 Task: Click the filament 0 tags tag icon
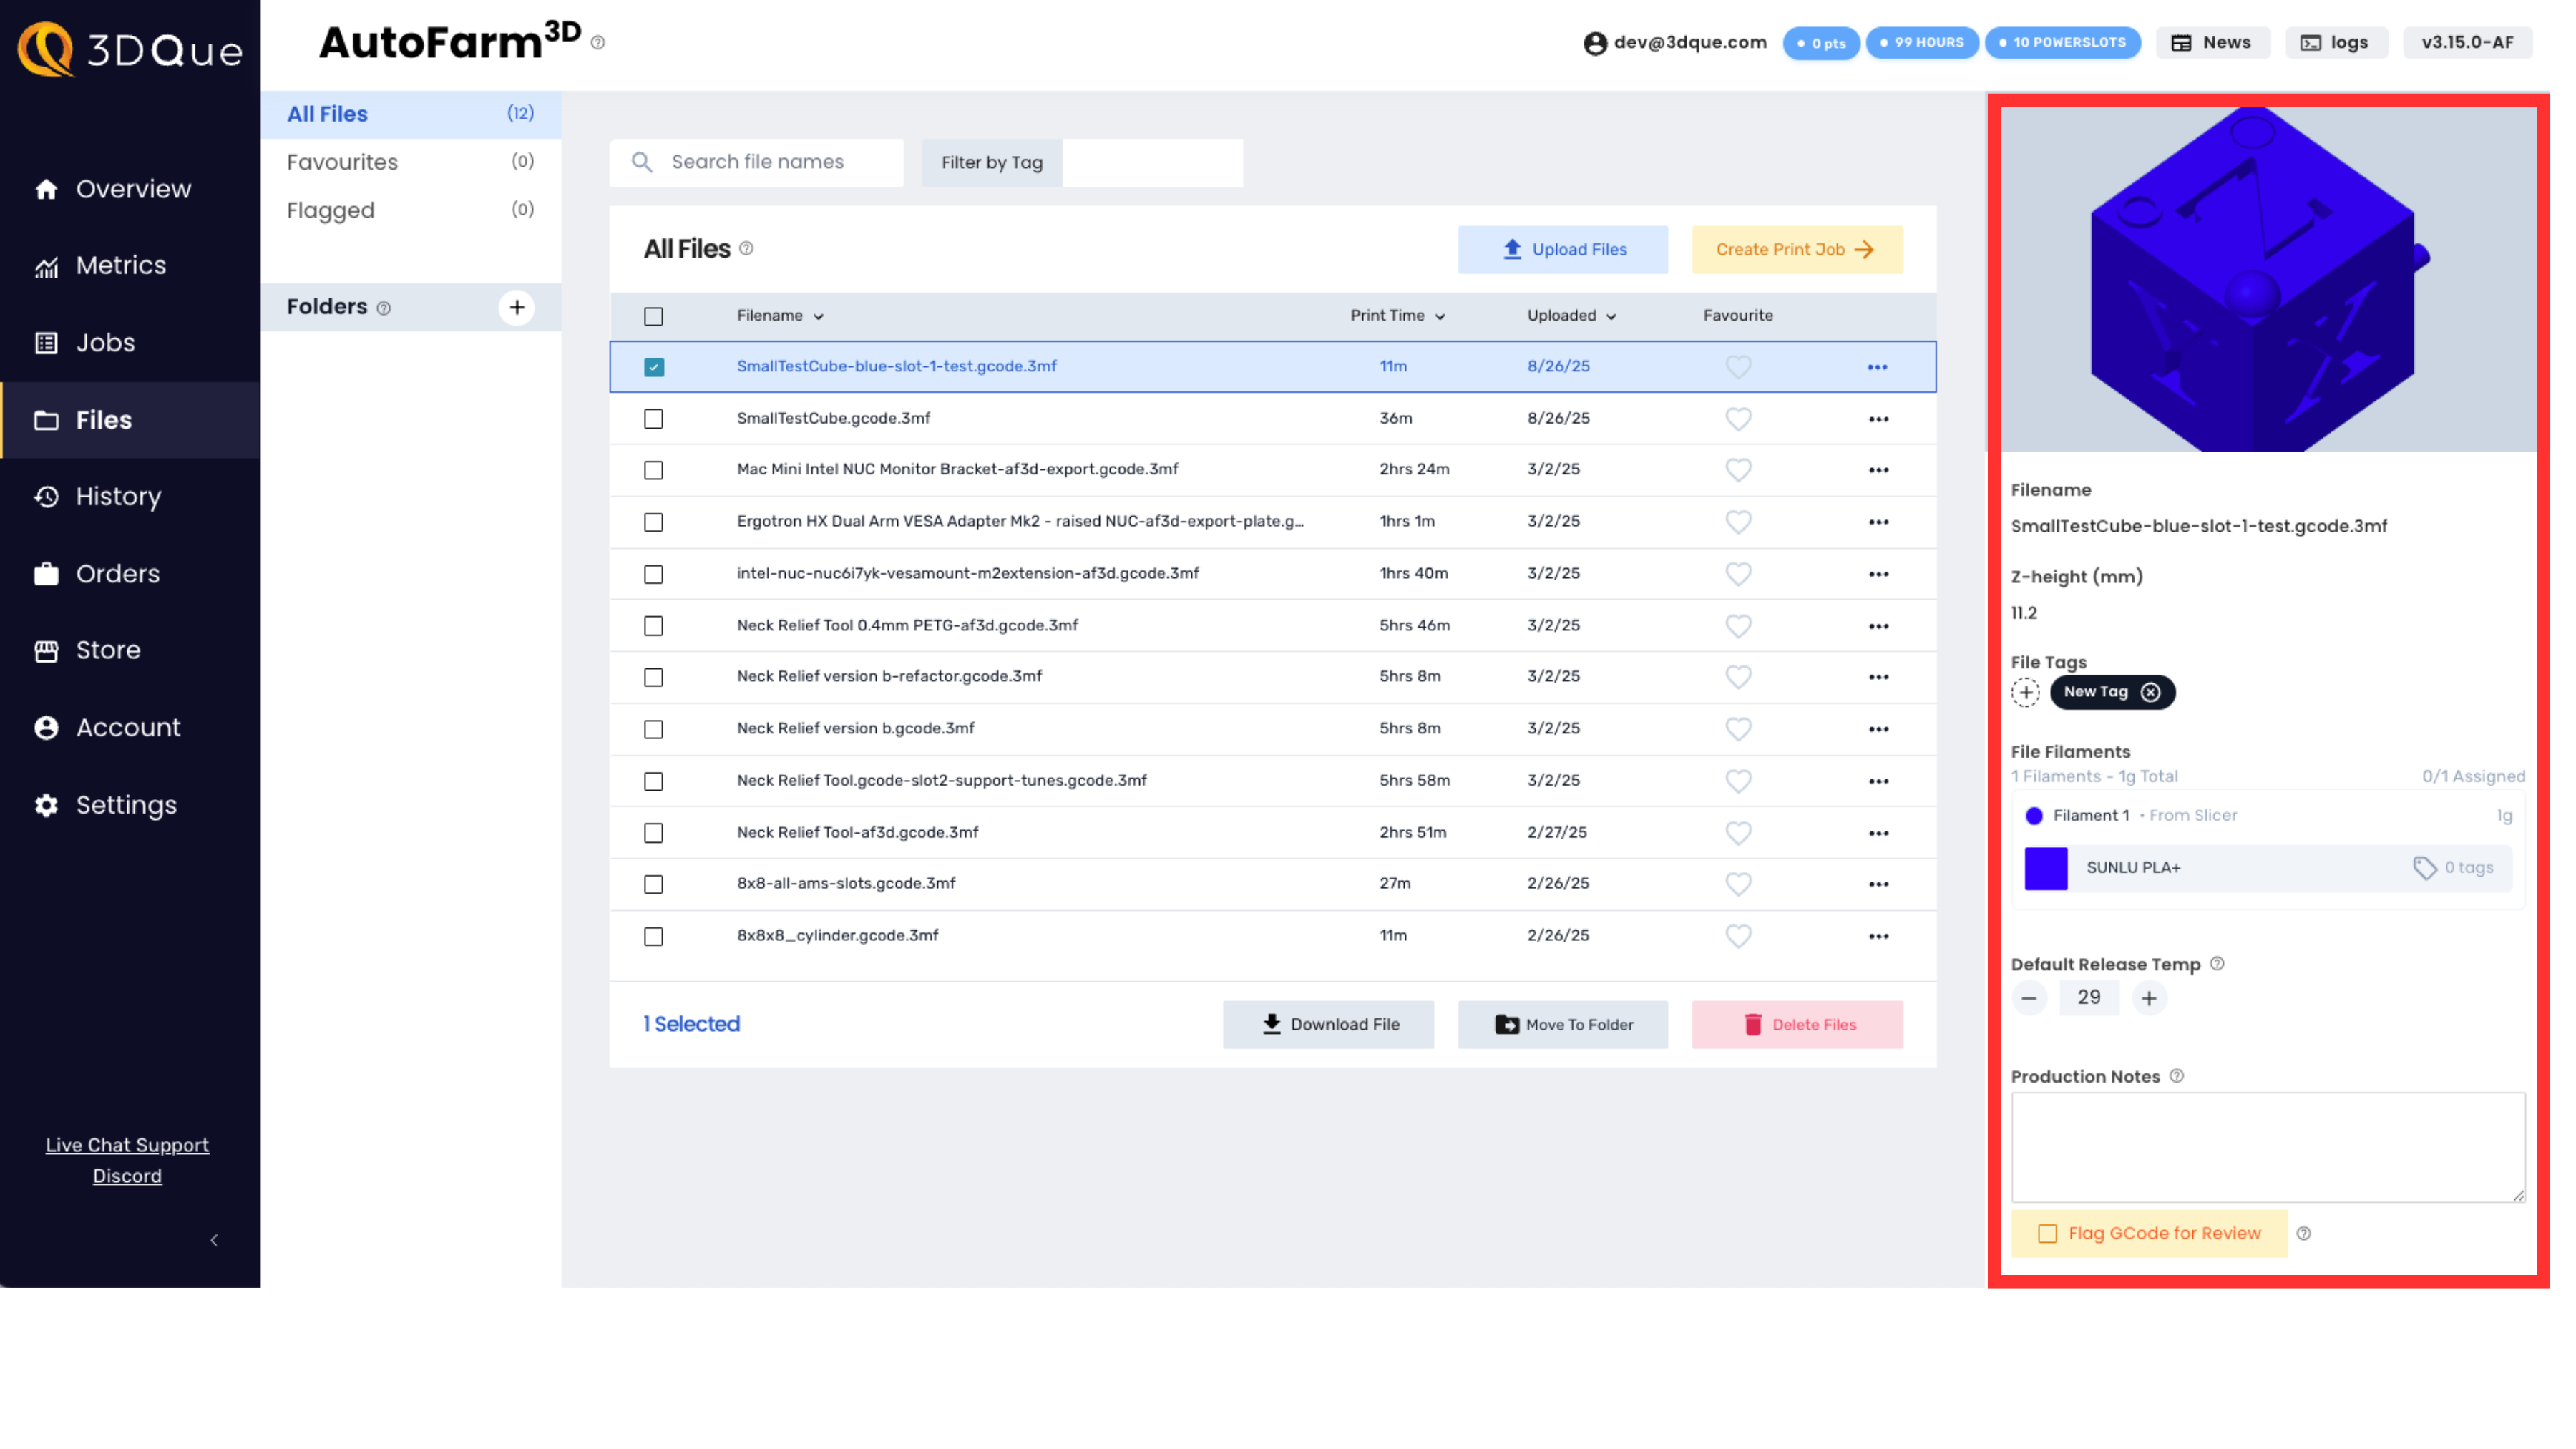coord(2424,867)
